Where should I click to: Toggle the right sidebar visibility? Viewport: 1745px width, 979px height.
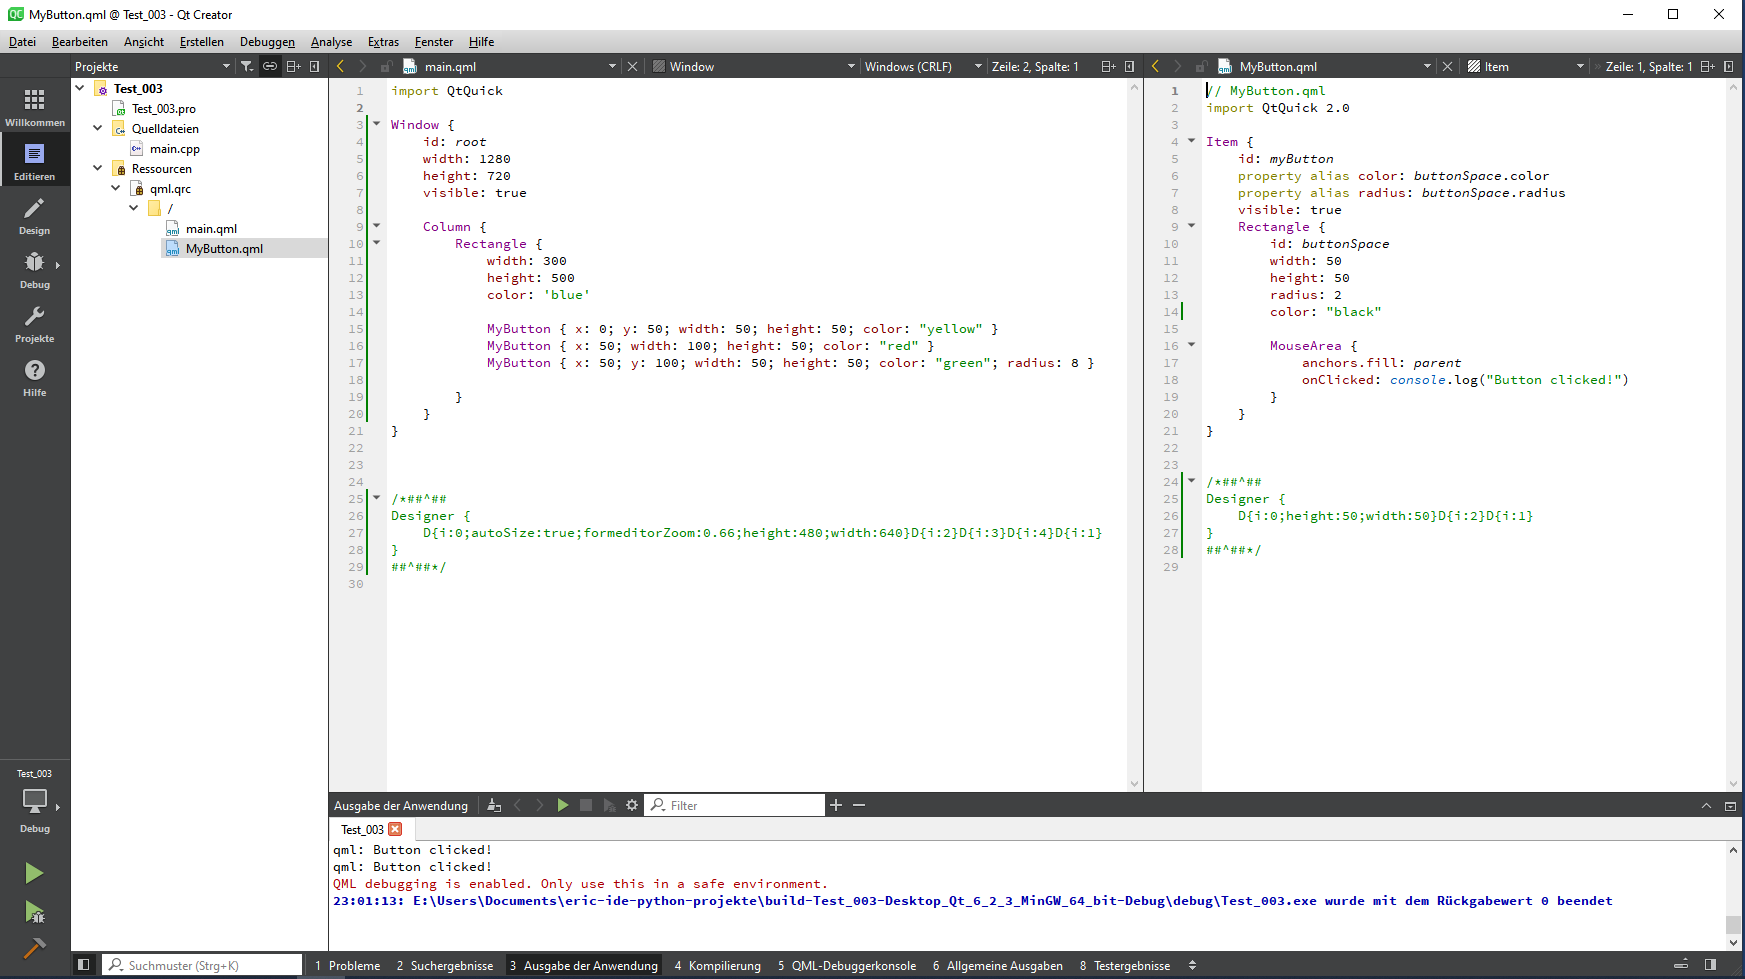click(1710, 965)
